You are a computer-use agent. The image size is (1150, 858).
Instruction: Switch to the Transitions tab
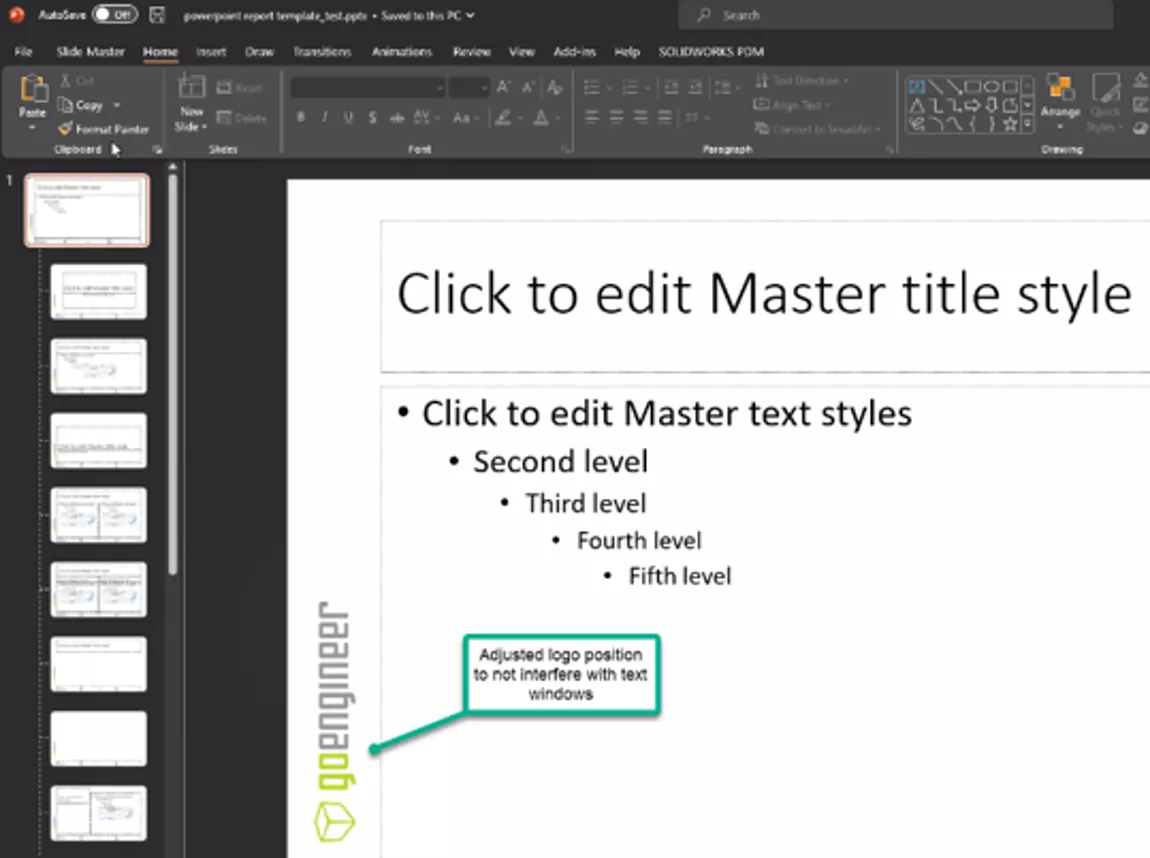[322, 51]
